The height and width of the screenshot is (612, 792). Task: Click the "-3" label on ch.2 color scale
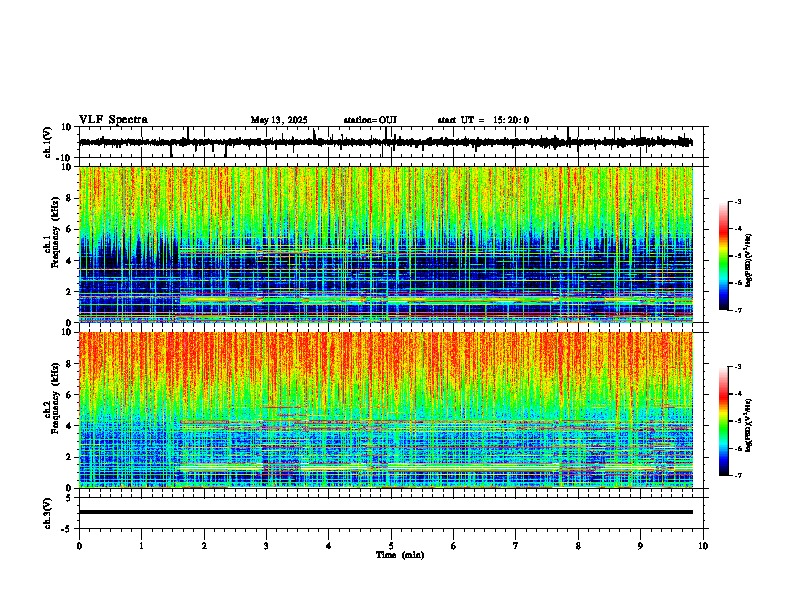[x=737, y=367]
